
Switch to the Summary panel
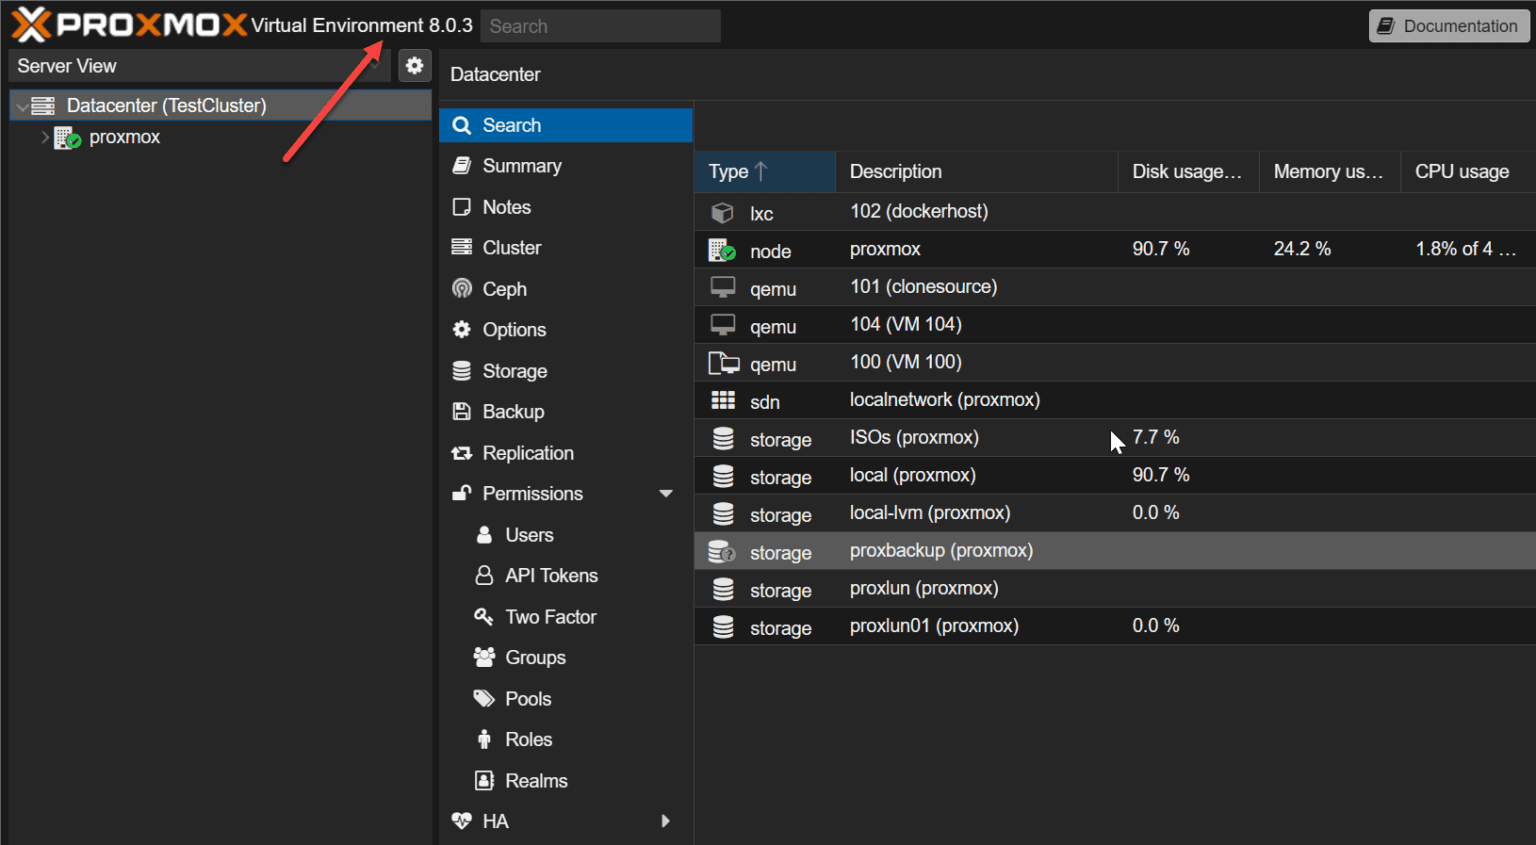click(x=526, y=165)
